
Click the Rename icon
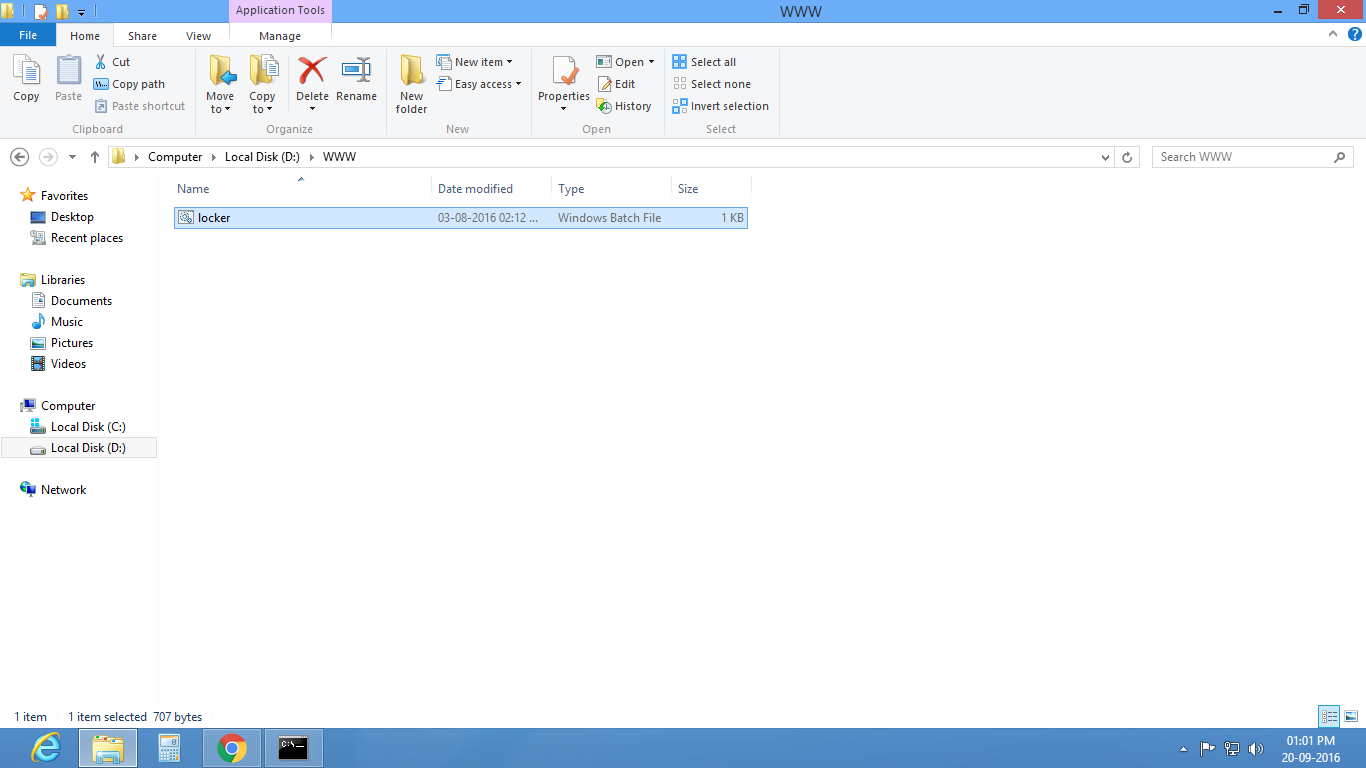tap(357, 80)
